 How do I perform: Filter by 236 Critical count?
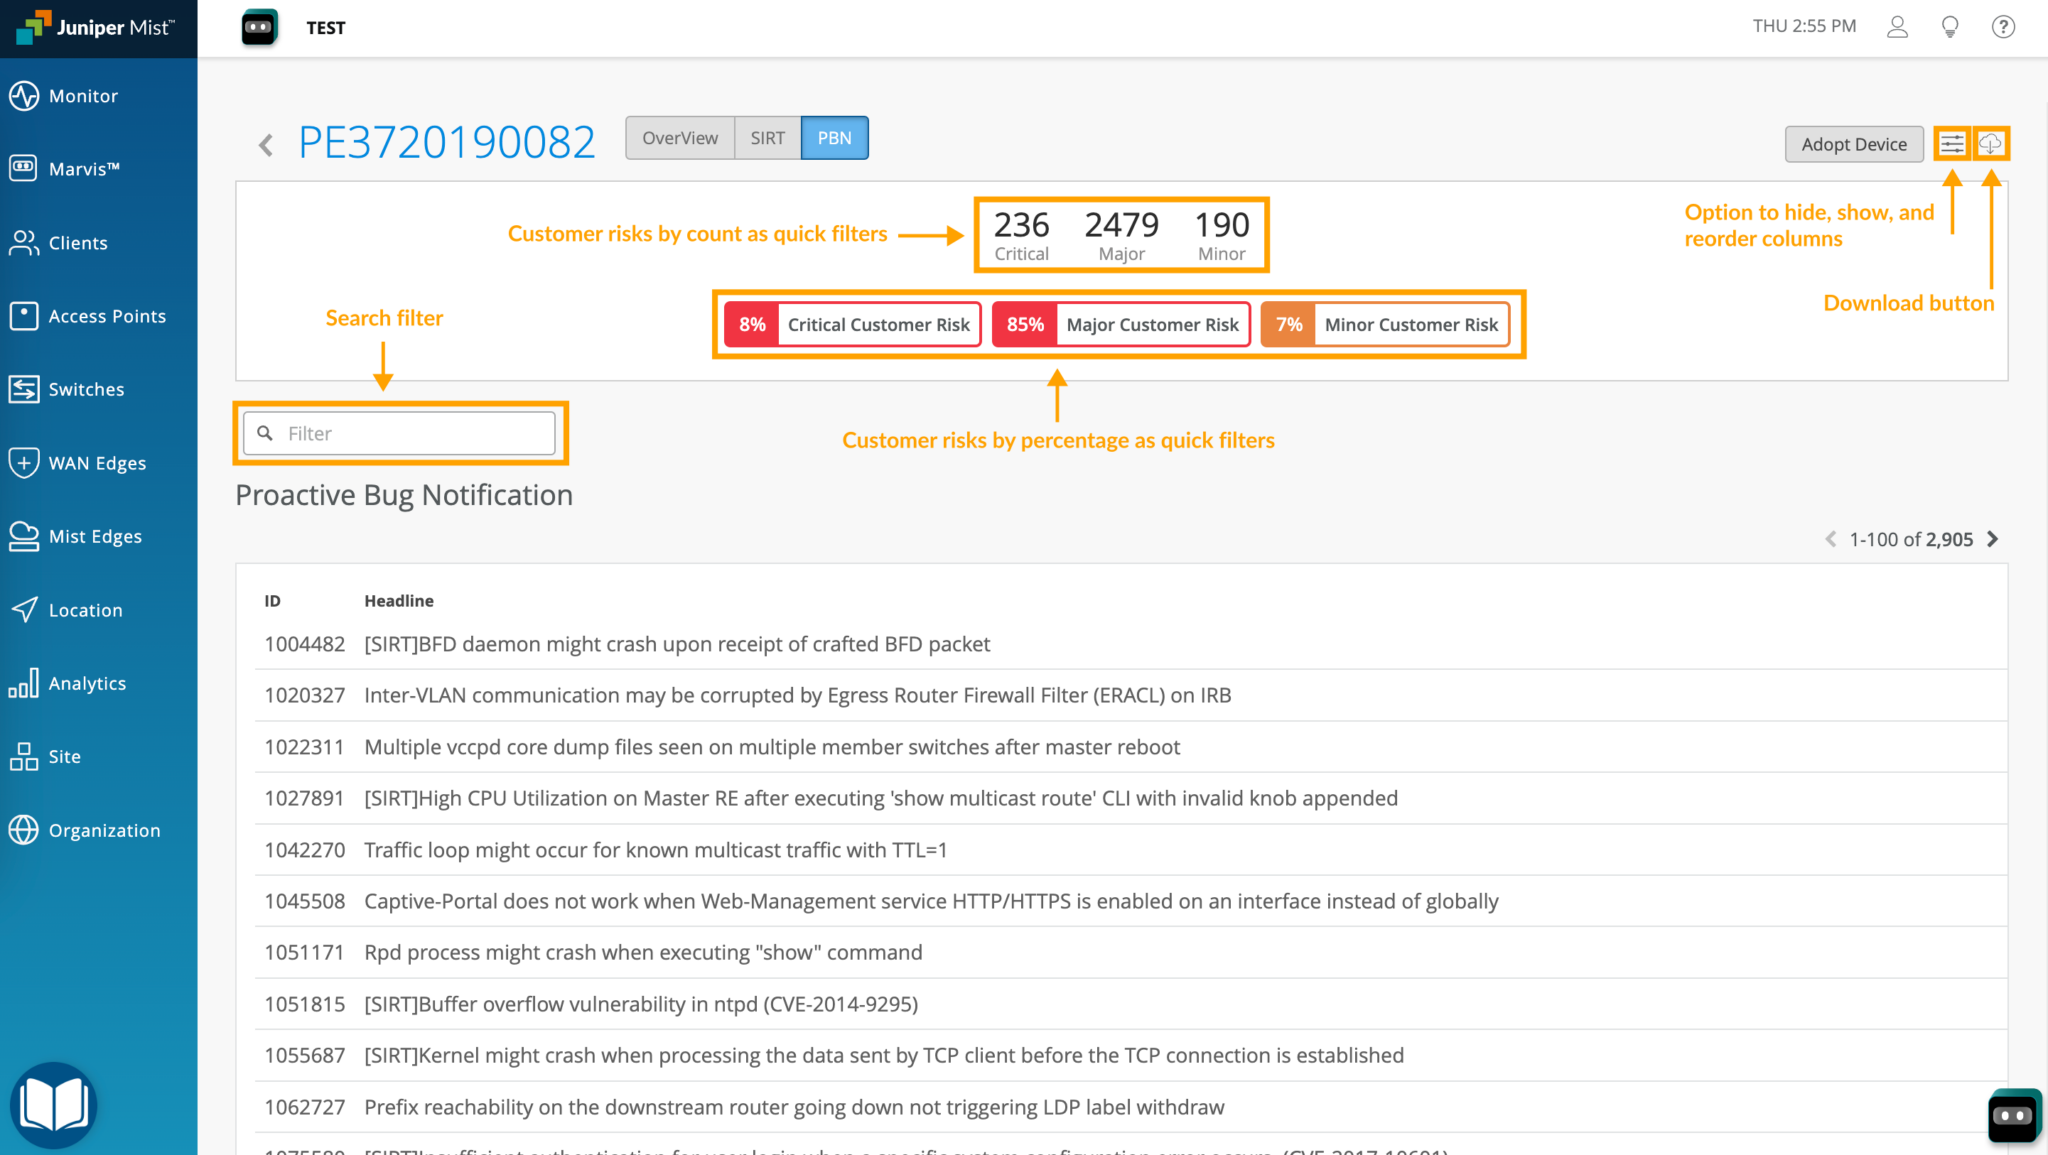(1021, 235)
